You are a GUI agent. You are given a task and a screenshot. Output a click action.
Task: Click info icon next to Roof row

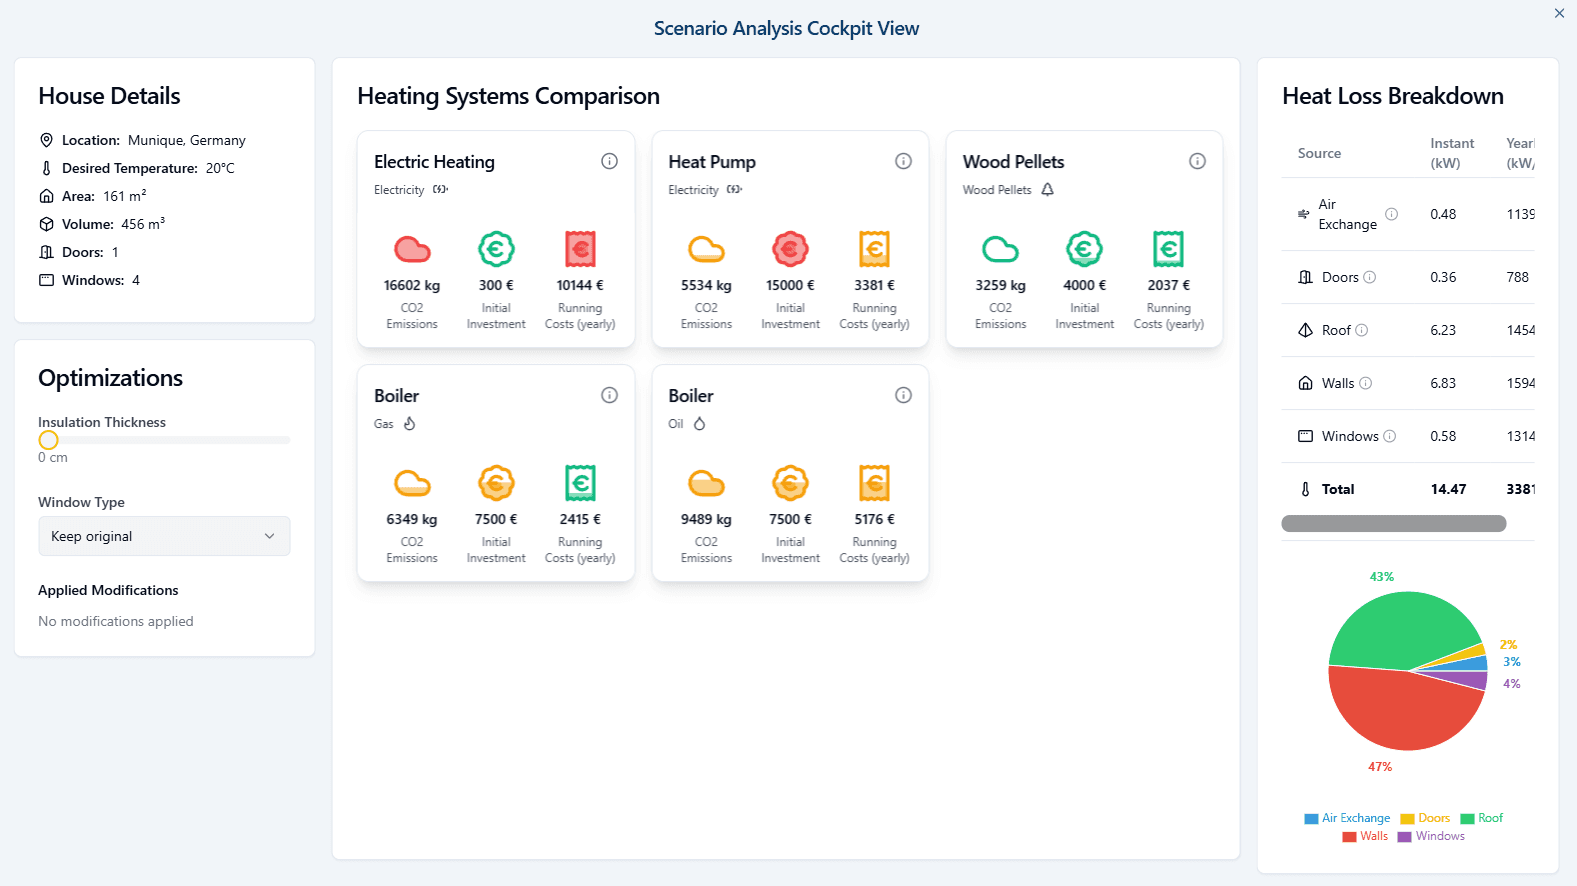click(1362, 330)
